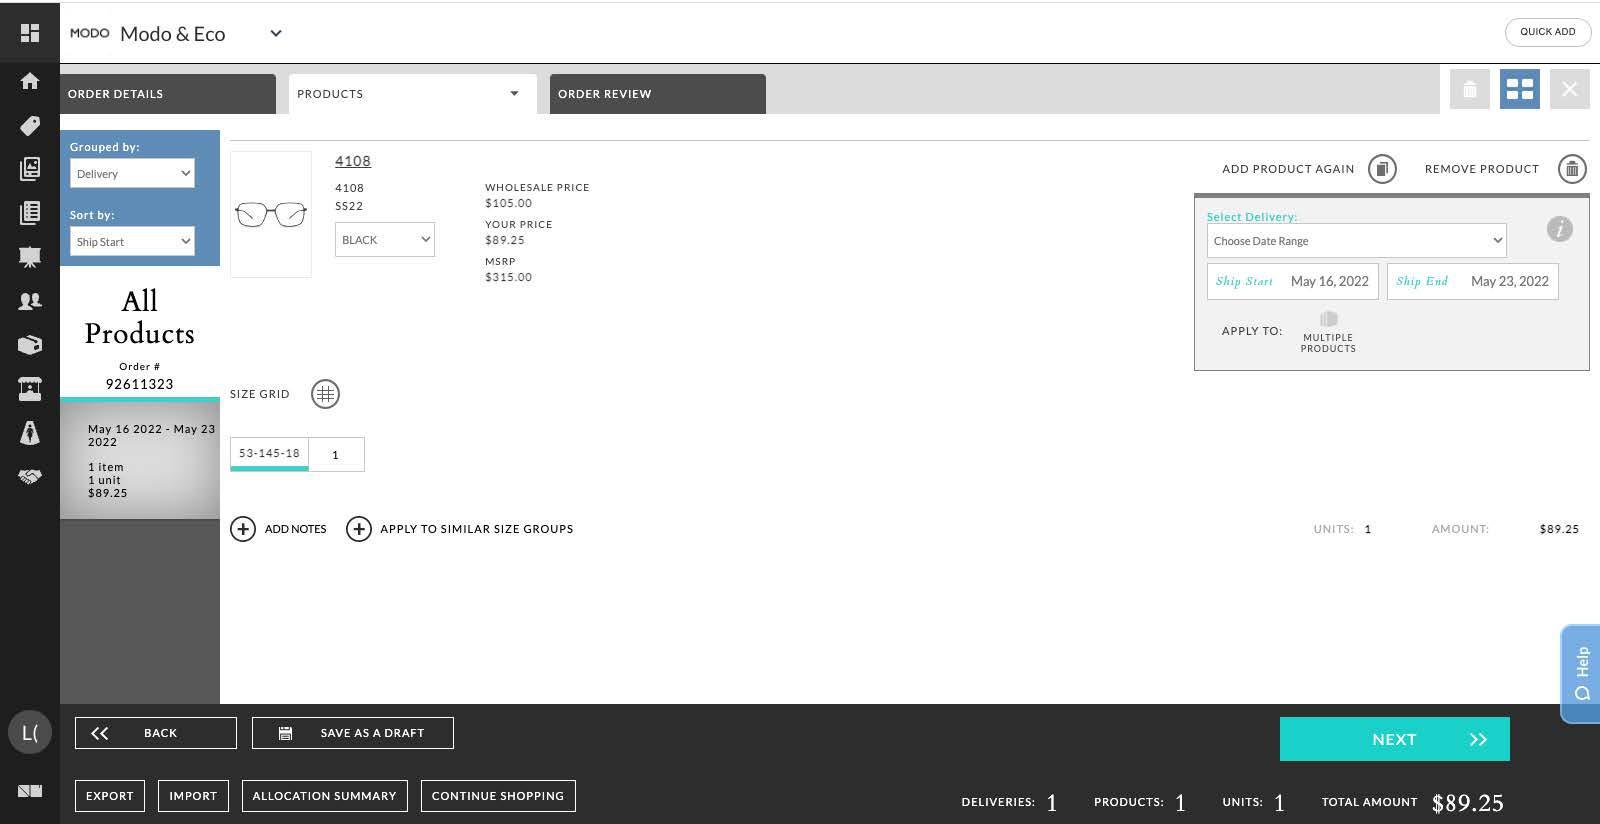This screenshot has height=824, width=1600.
Task: Go to Home via sidebar house icon
Action: coord(30,81)
